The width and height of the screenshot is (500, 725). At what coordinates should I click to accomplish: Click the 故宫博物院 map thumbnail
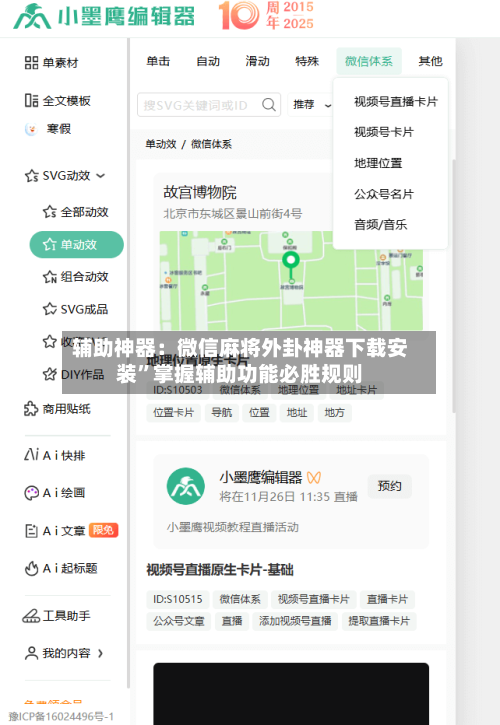click(x=291, y=281)
